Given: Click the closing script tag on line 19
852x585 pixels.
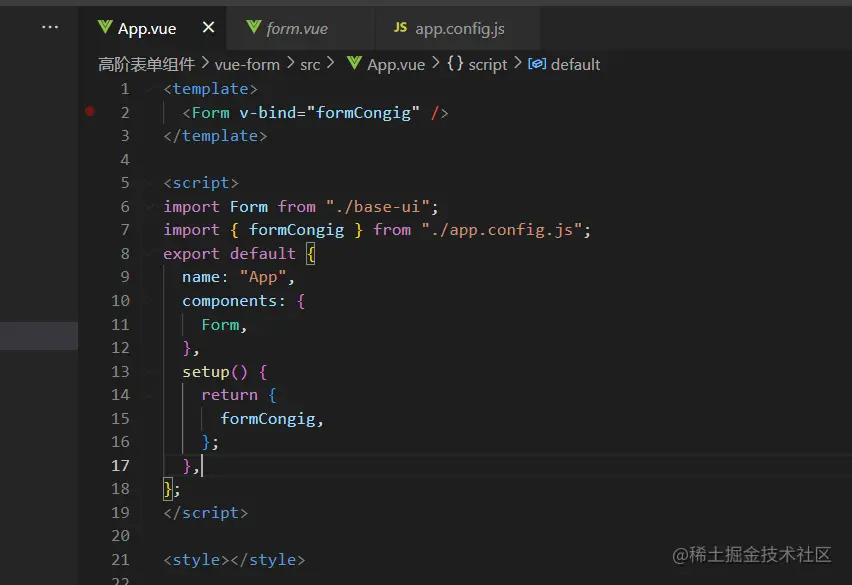Looking at the screenshot, I should (x=205, y=513).
